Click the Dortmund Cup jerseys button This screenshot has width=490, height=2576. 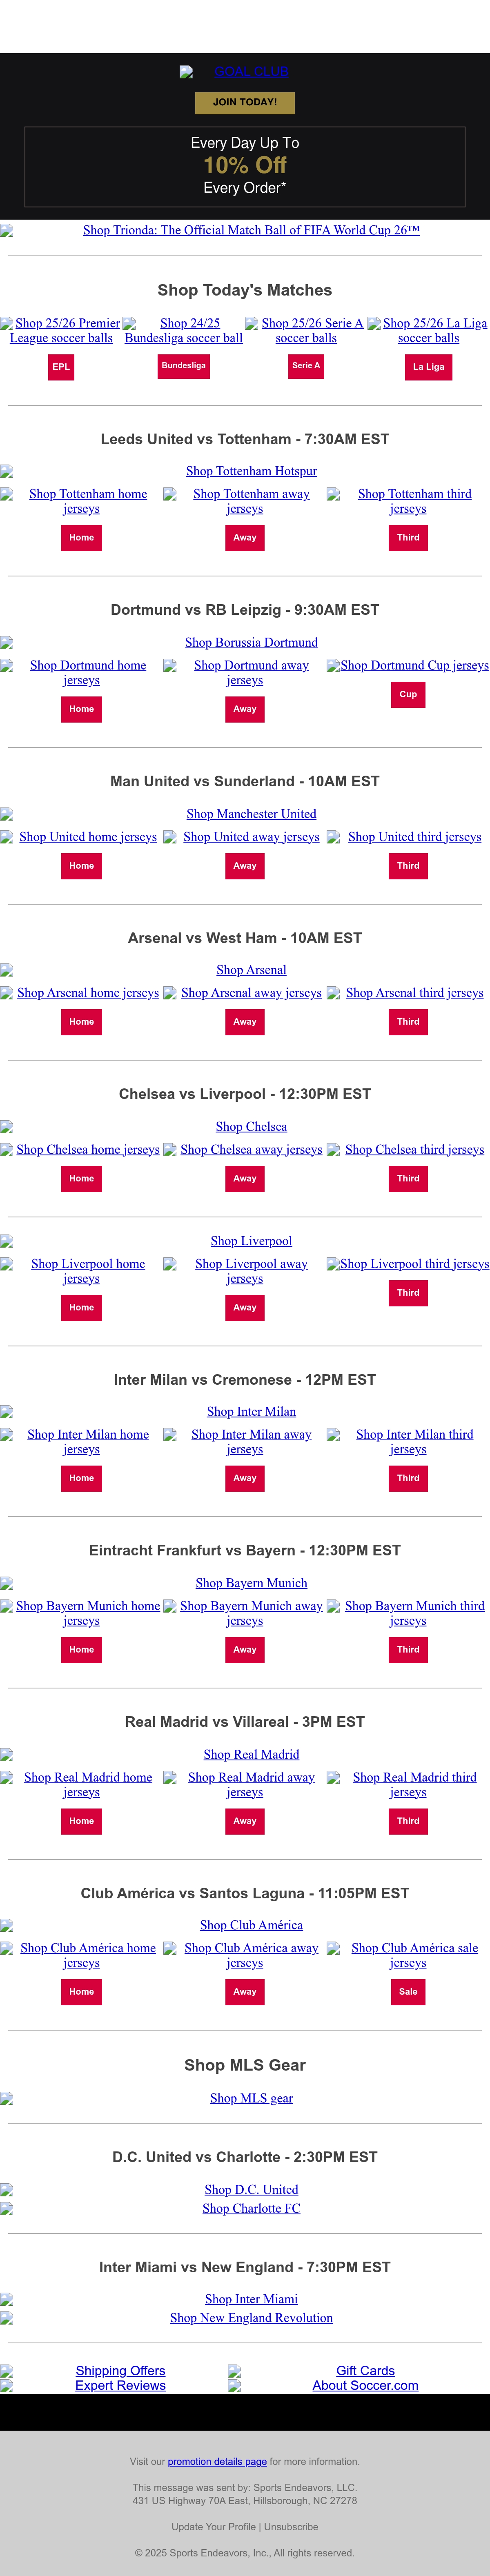click(408, 694)
